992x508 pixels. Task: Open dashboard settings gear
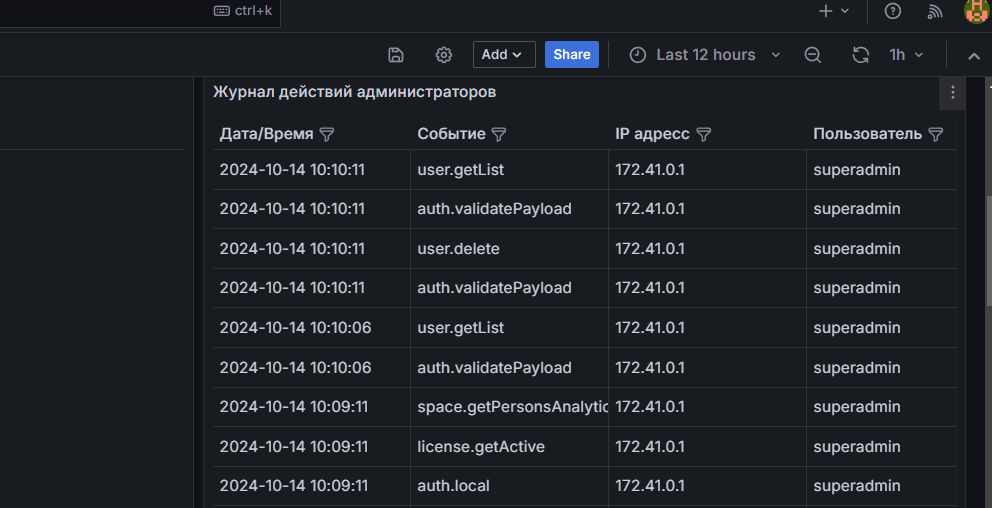pos(444,55)
